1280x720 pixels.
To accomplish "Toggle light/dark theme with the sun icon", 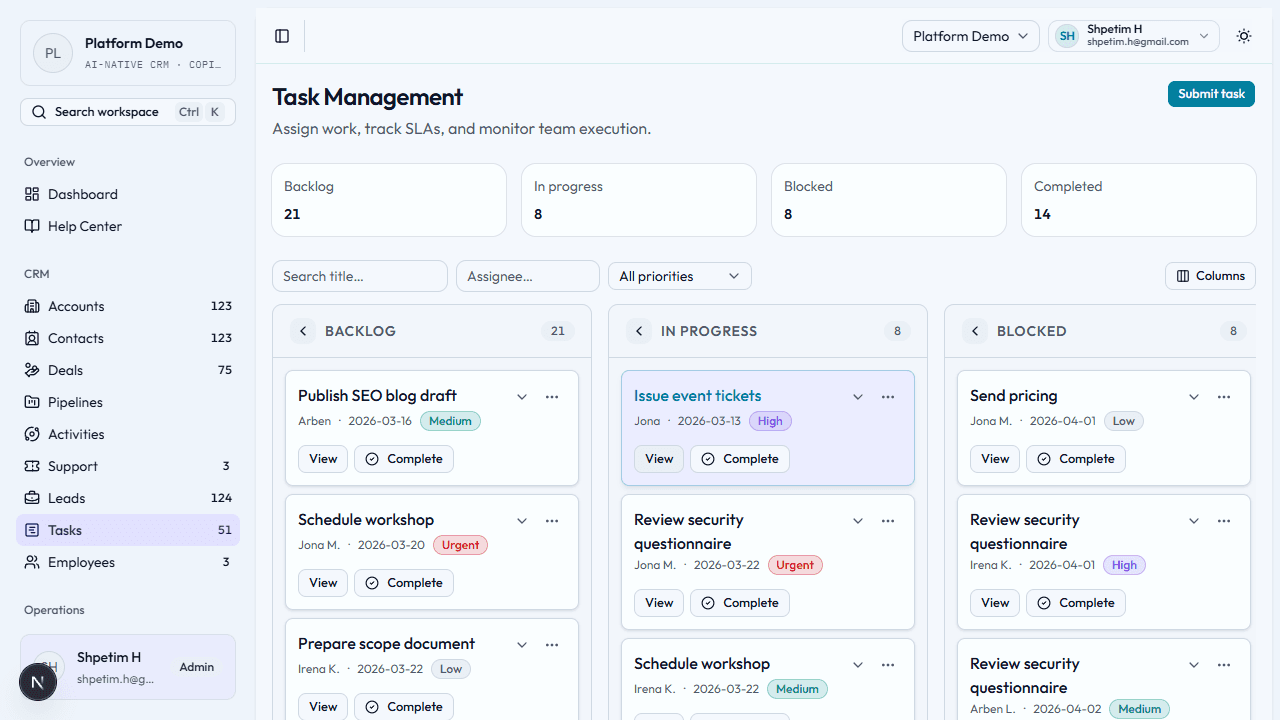I will 1243,36.
